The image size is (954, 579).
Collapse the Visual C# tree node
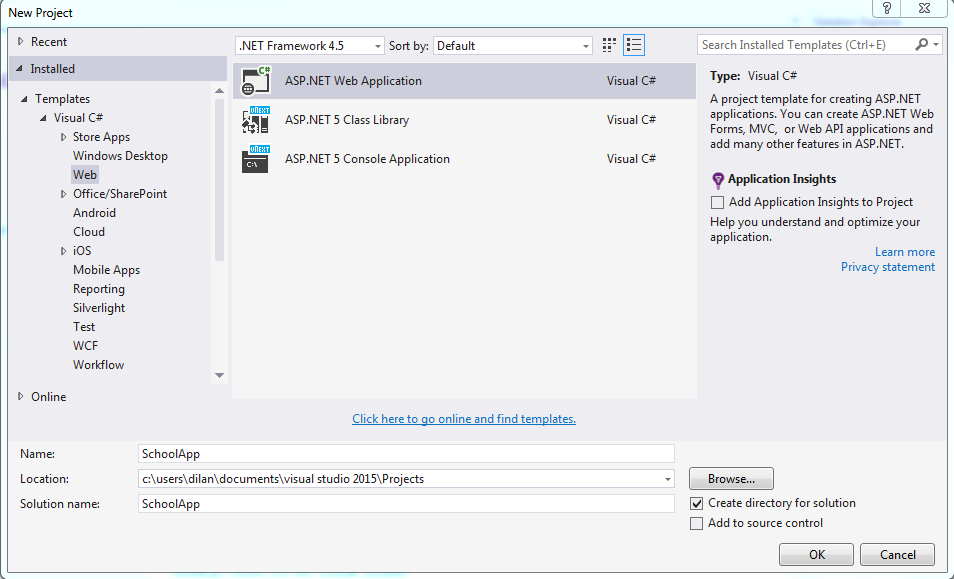pyautogui.click(x=43, y=118)
